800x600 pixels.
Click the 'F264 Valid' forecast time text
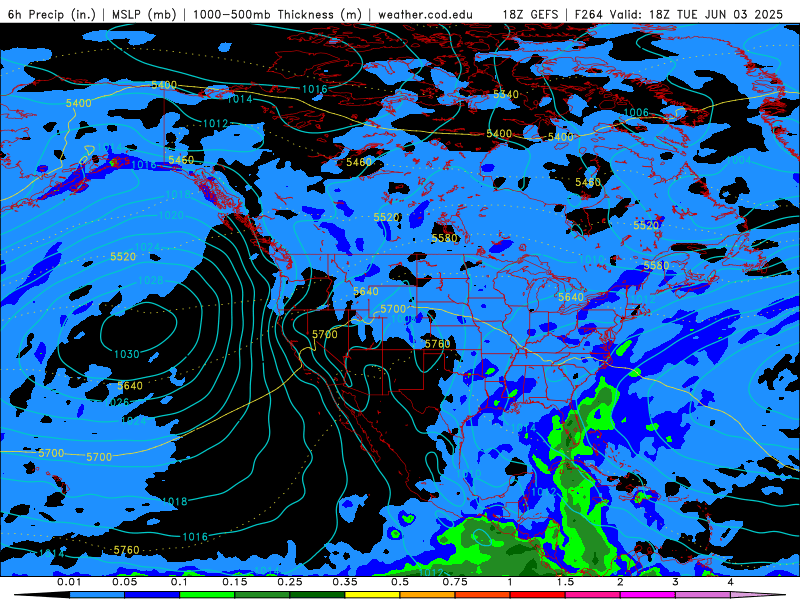(609, 14)
